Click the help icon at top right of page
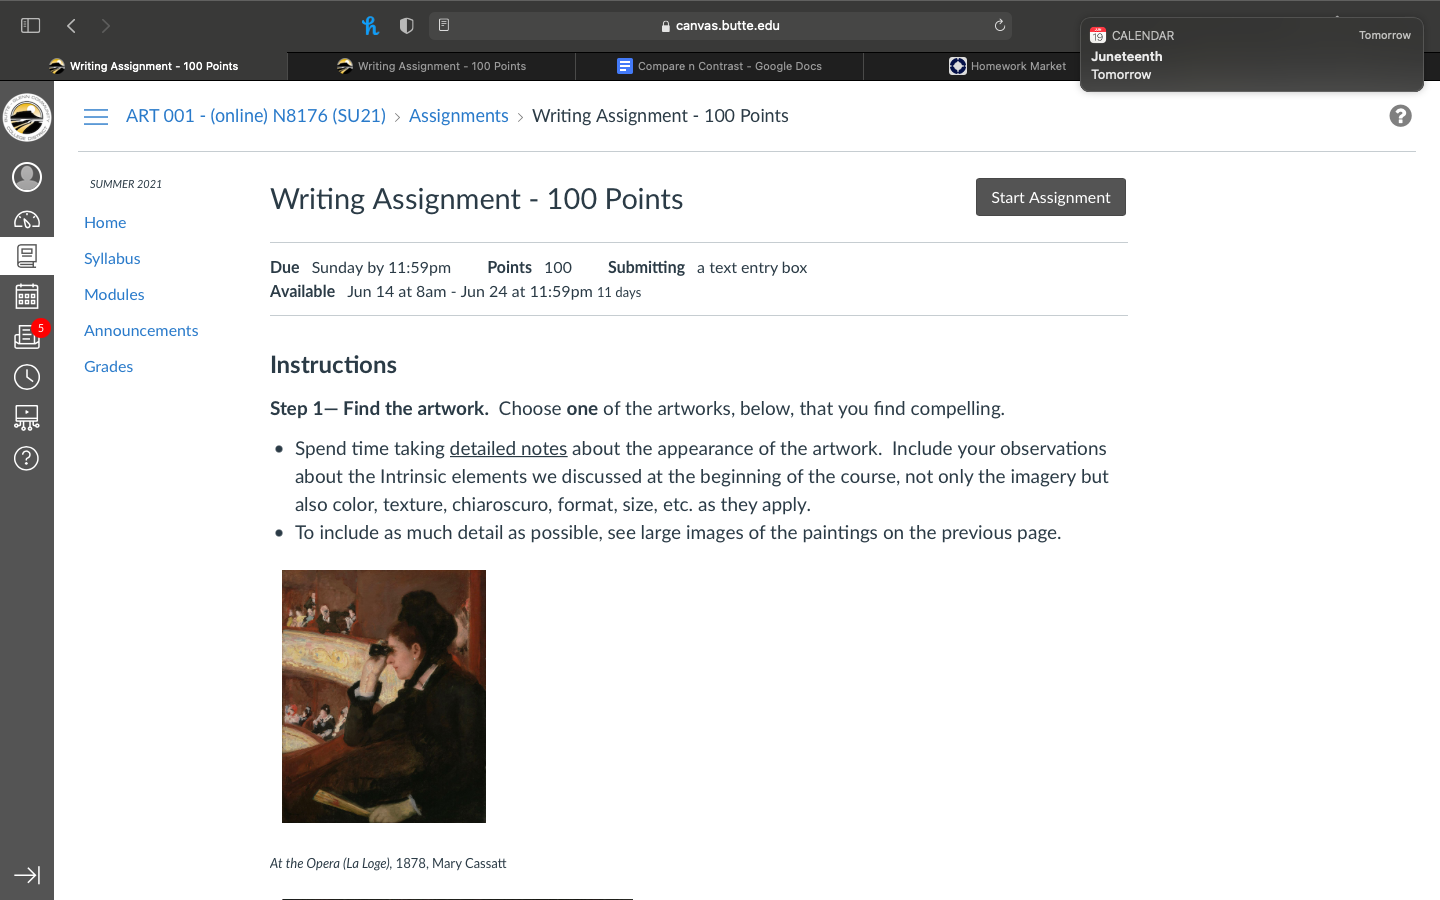Image resolution: width=1440 pixels, height=900 pixels. 1400,116
